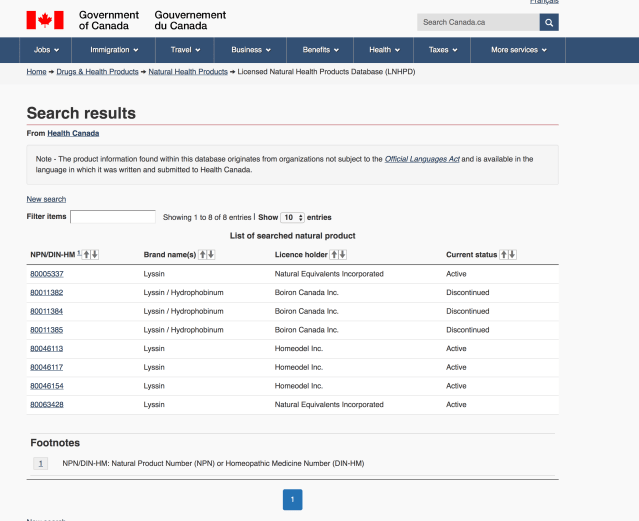The width and height of the screenshot is (639, 521).
Task: Sort NPN/DIN-HM column descending arrow
Action: (96, 255)
